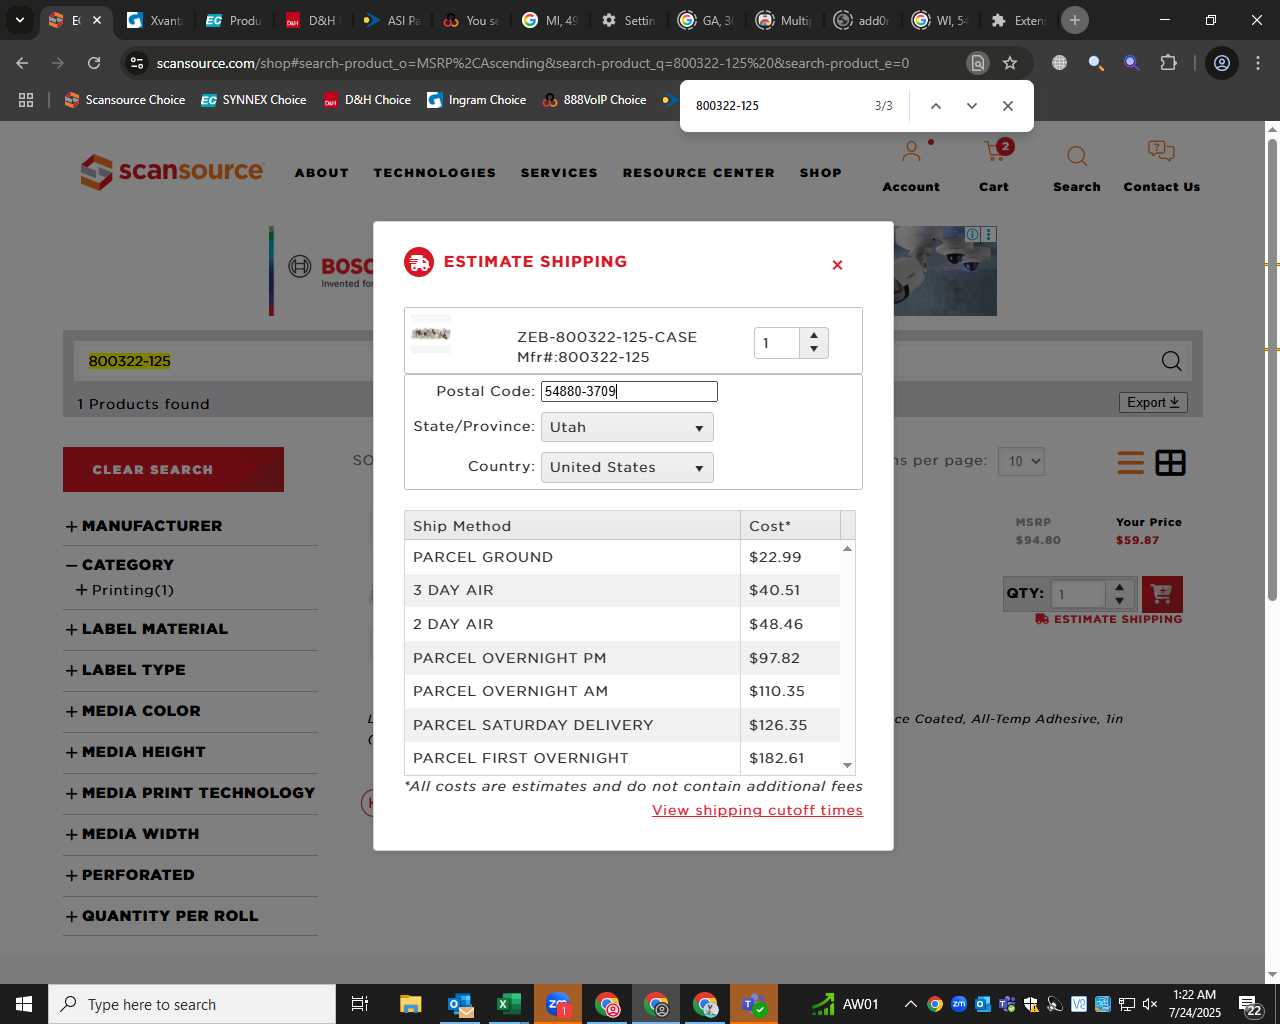1280x1024 pixels.
Task: Click the Postal Code input field
Action: pos(629,391)
